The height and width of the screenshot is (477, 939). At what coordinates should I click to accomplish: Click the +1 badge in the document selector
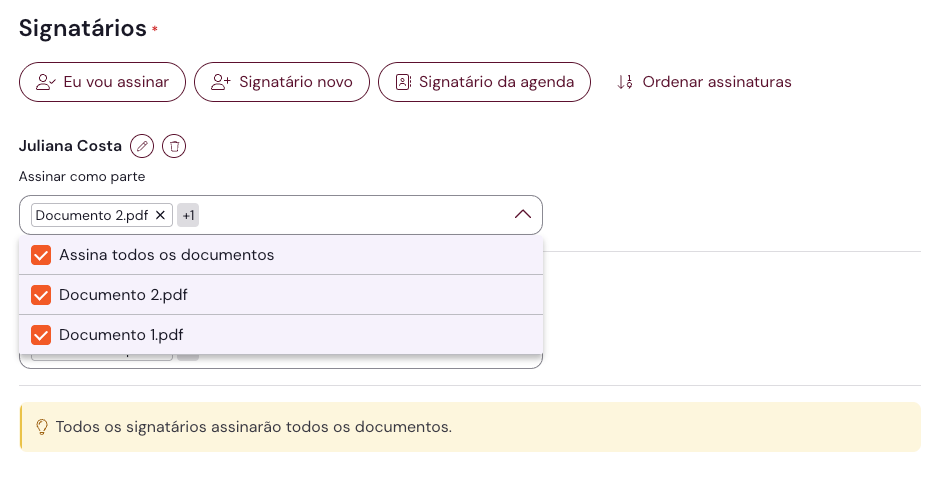(188, 215)
